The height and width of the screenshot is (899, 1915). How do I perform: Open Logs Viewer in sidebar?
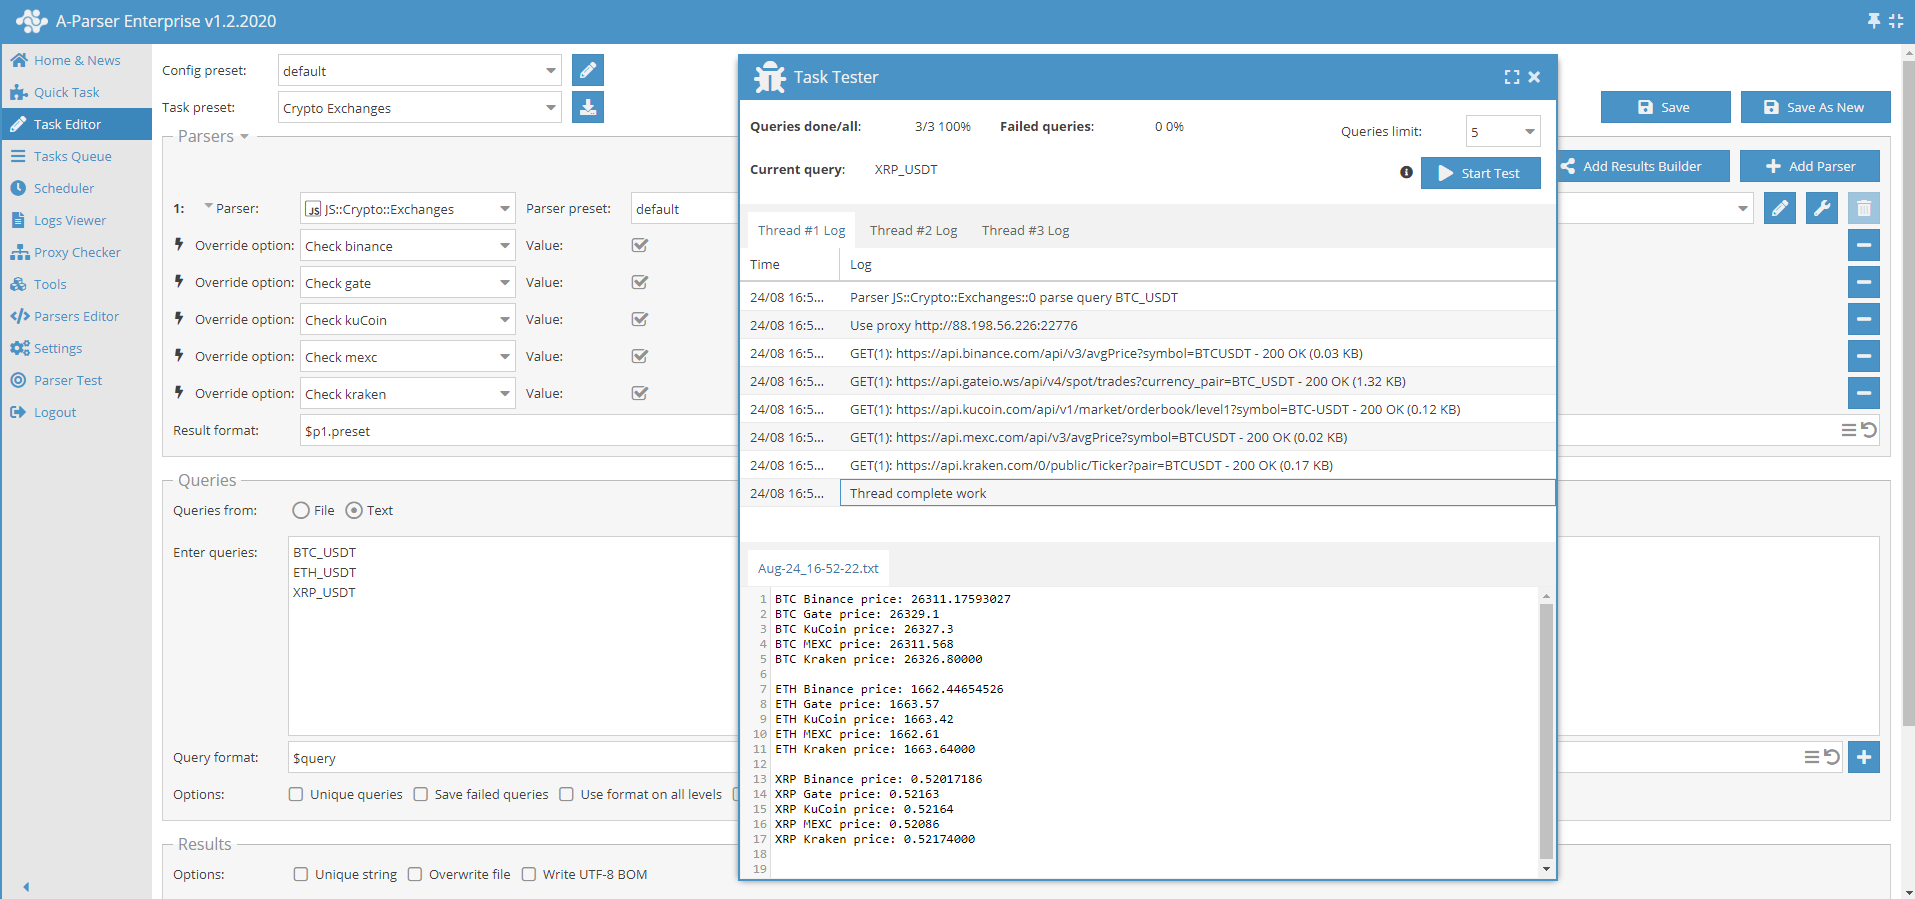(76, 220)
